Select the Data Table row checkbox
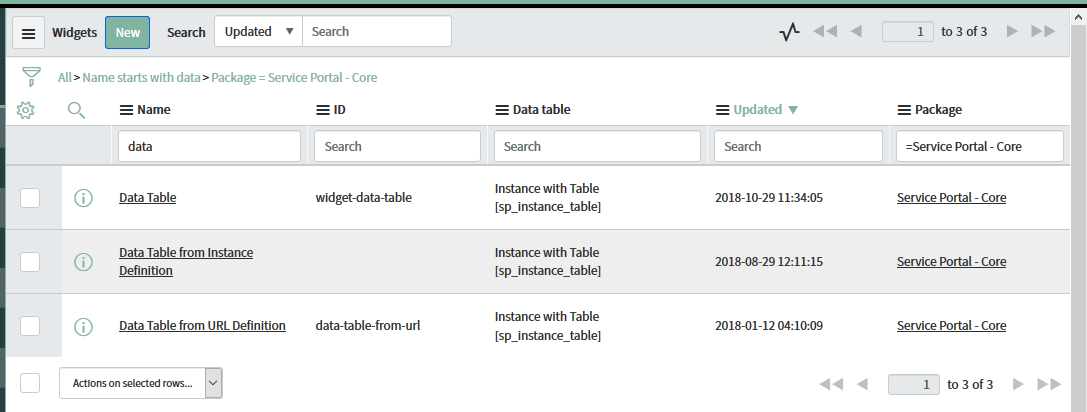This screenshot has height=412, width=1087. click(30, 198)
